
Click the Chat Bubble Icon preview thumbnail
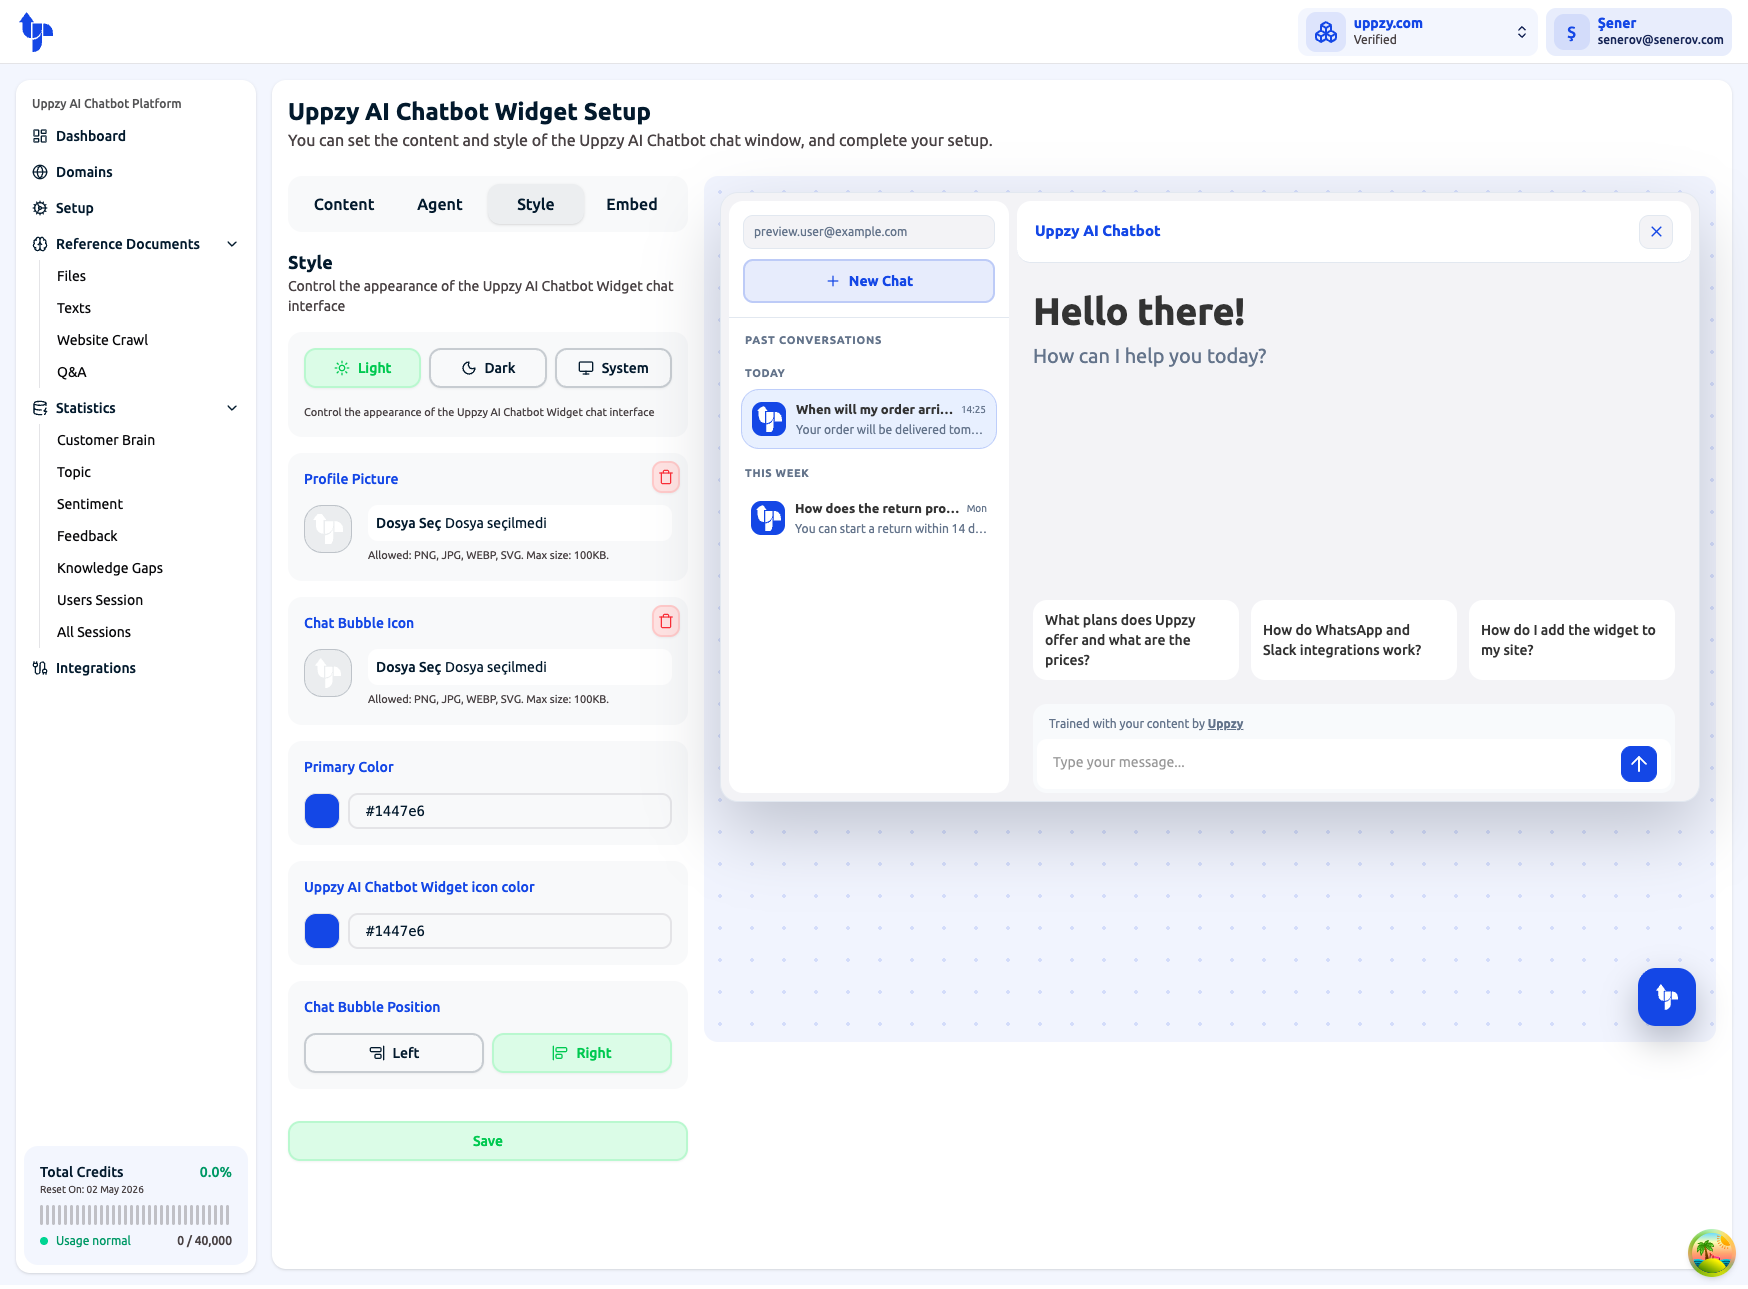coord(328,673)
